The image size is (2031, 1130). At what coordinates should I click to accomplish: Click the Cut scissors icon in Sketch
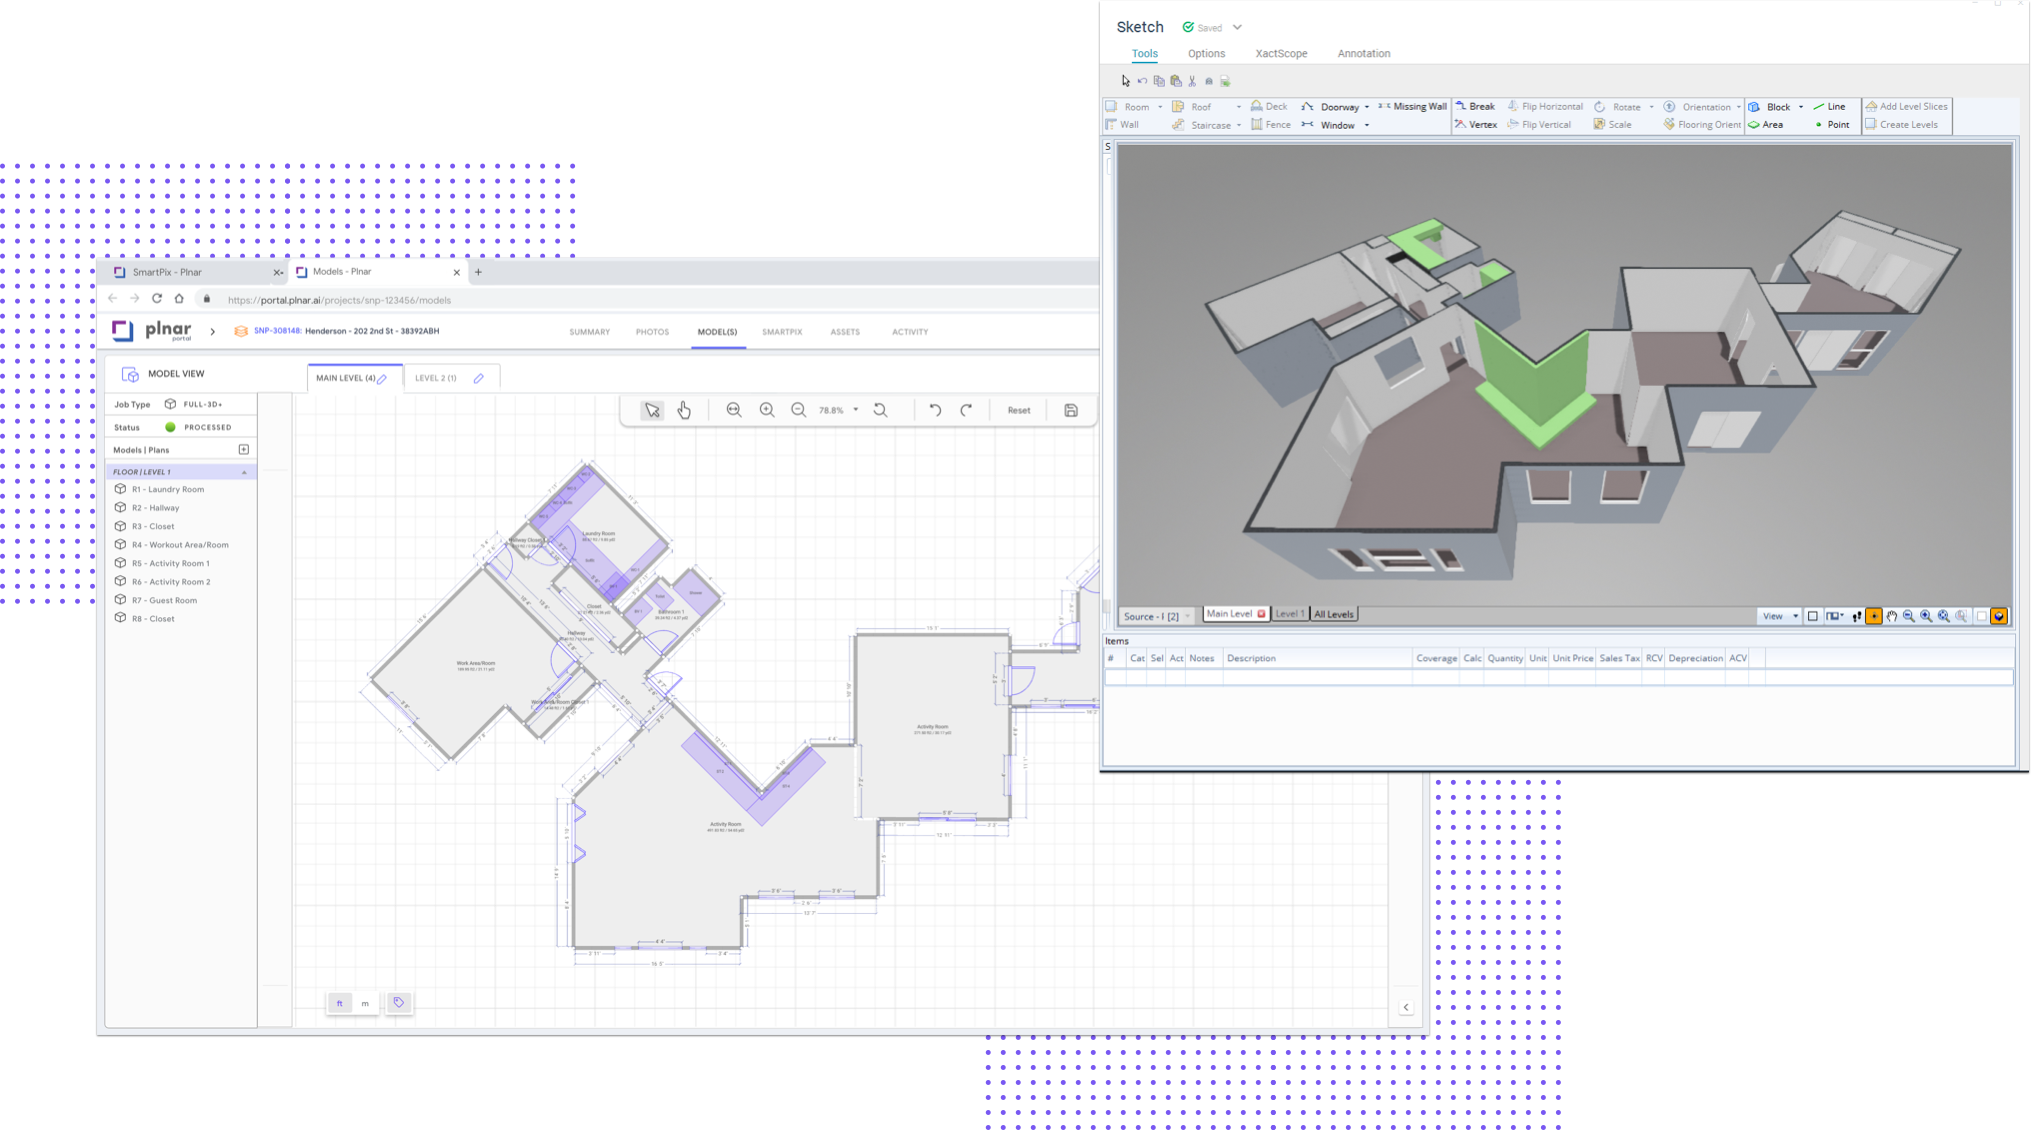pyautogui.click(x=1192, y=81)
